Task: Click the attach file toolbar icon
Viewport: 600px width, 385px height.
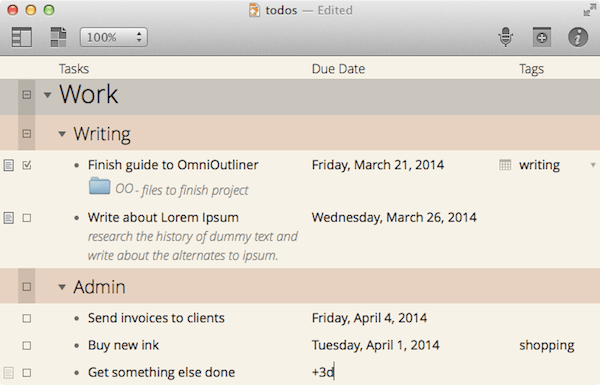Action: 542,37
